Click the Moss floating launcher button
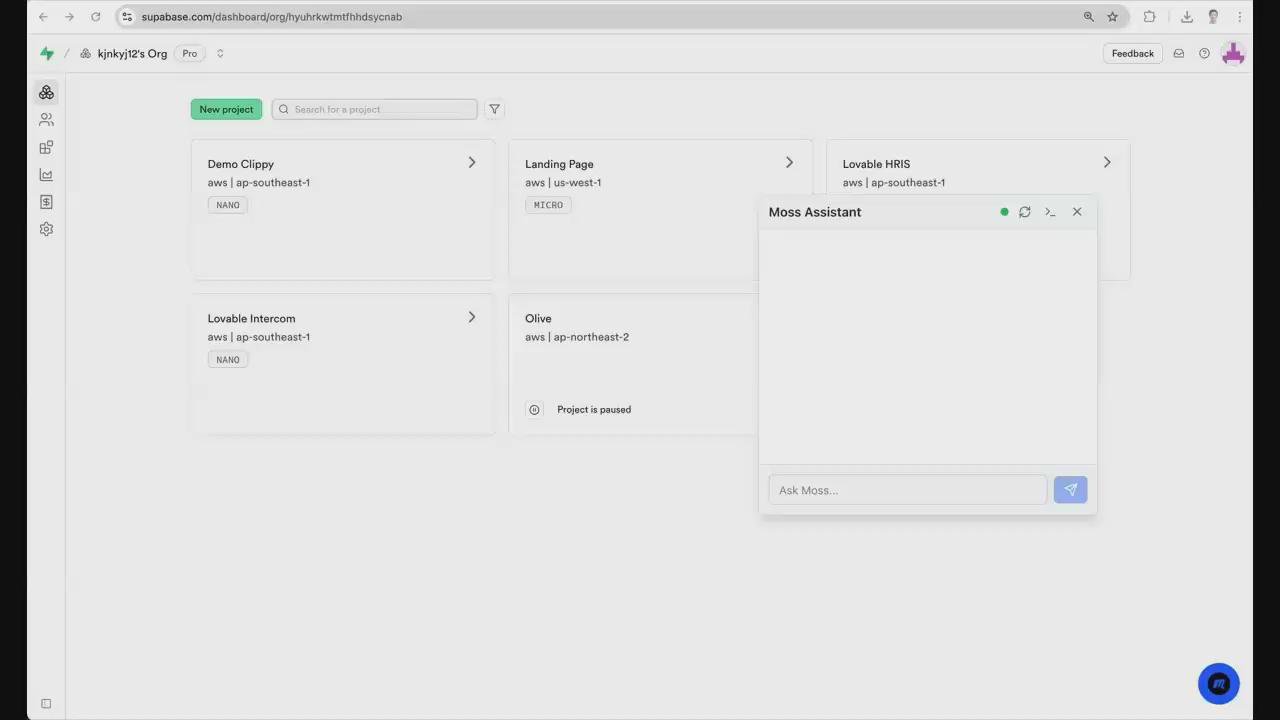Viewport: 1280px width, 720px height. pyautogui.click(x=1219, y=684)
